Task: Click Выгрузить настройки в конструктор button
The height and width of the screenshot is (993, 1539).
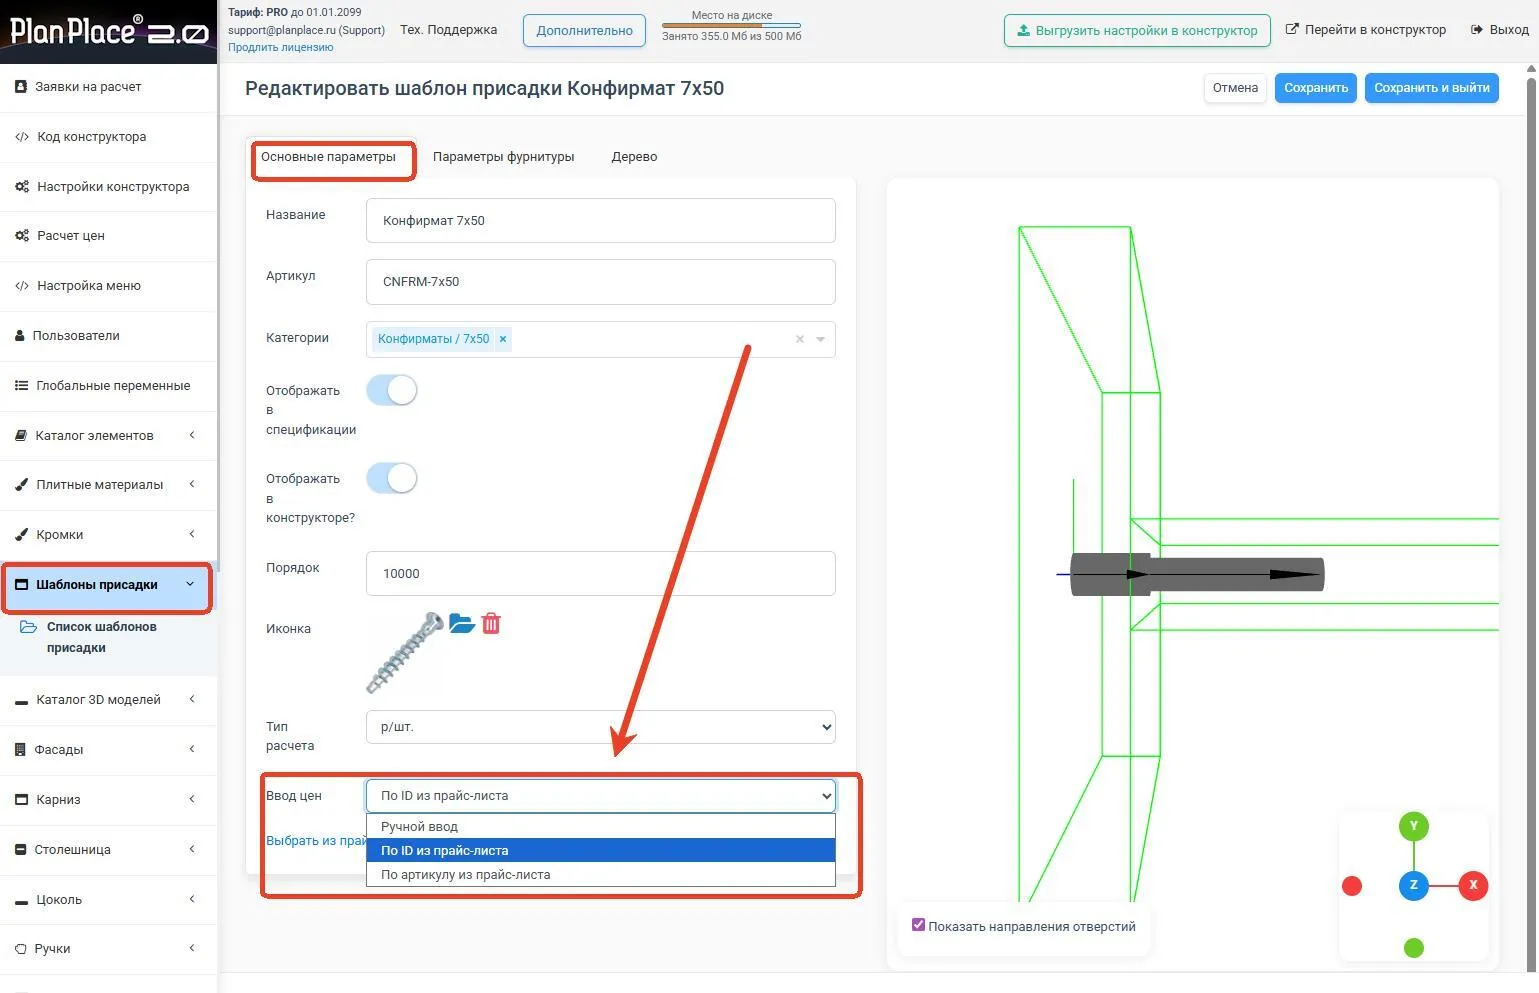Action: click(x=1137, y=31)
